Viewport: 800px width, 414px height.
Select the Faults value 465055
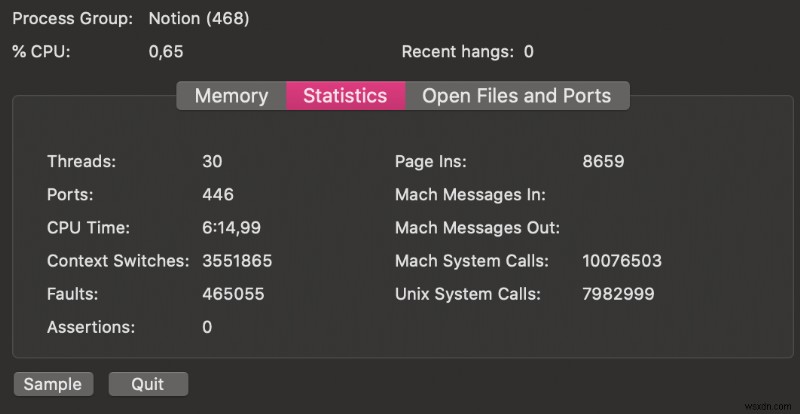[233, 294]
